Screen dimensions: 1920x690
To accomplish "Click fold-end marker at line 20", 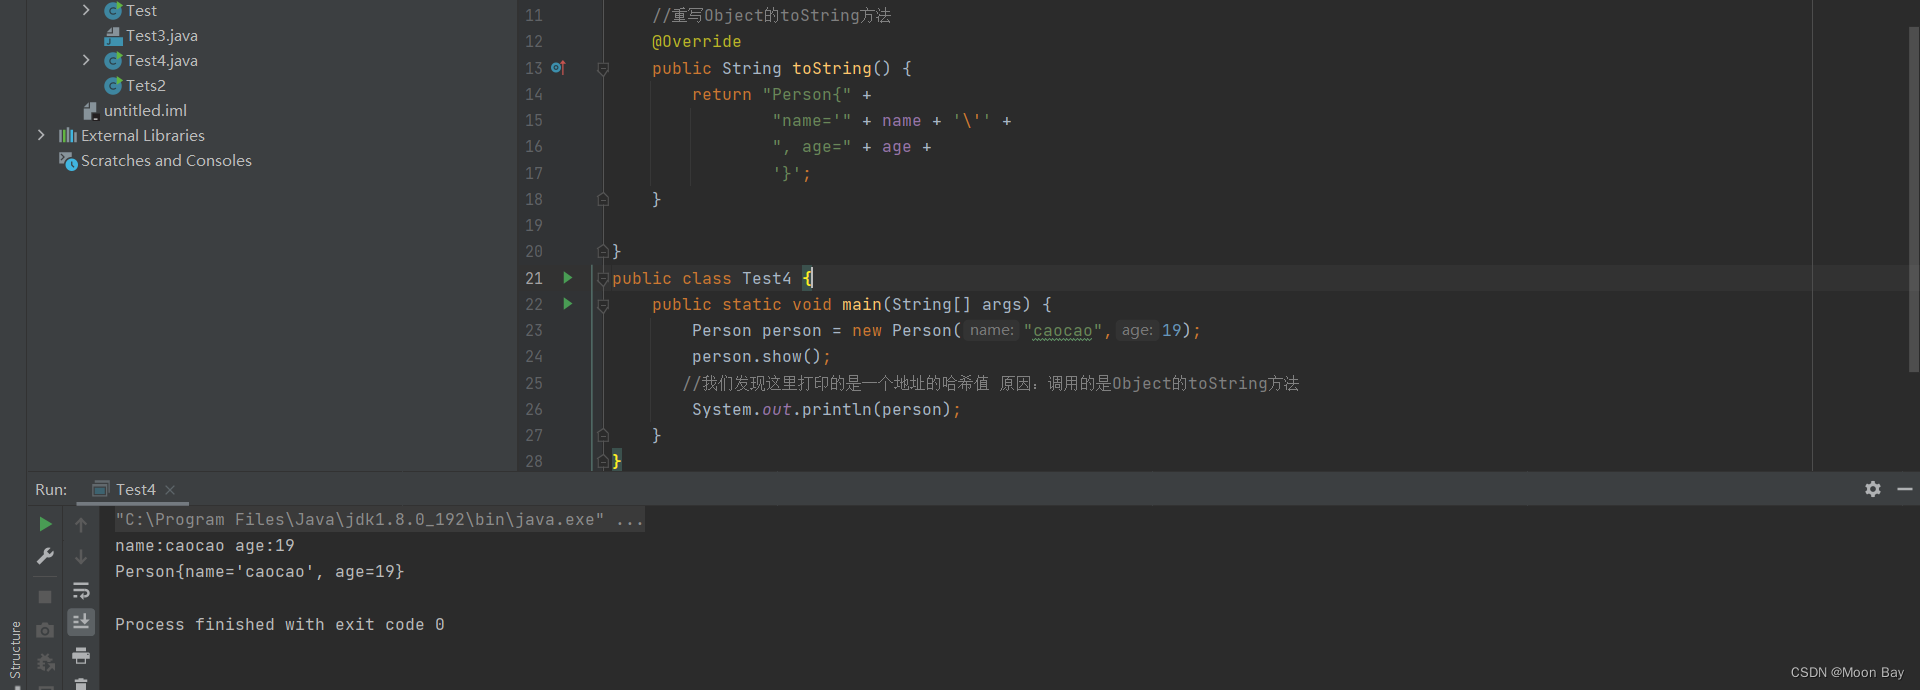I will [x=603, y=251].
